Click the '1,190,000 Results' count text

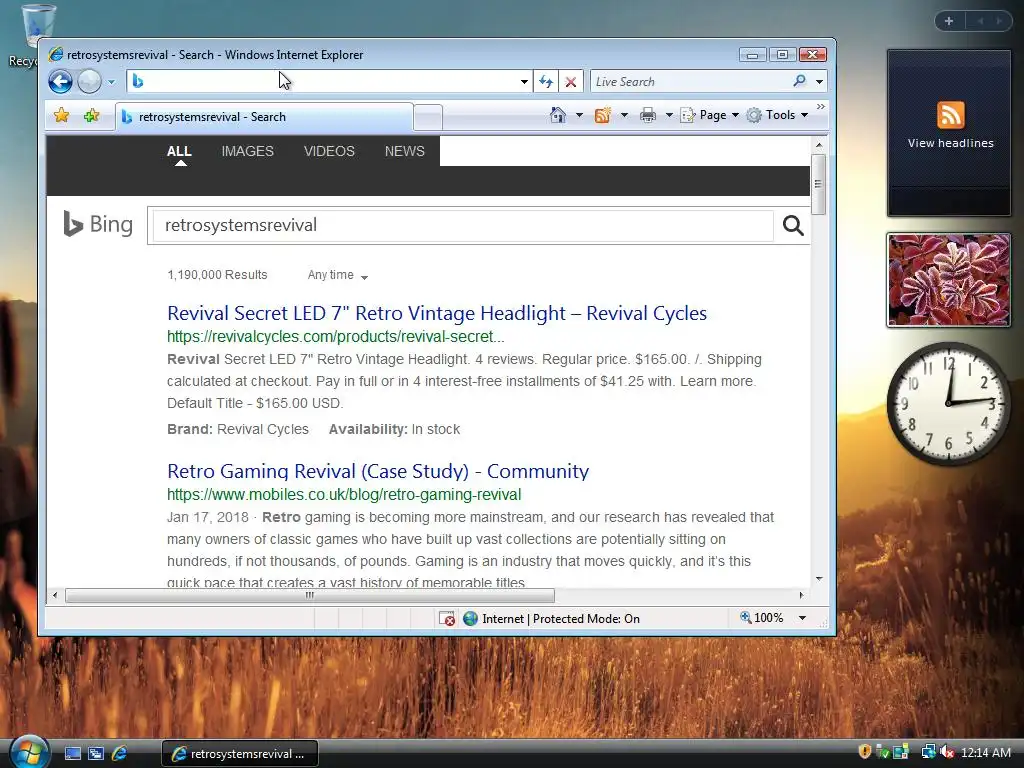pyautogui.click(x=217, y=275)
